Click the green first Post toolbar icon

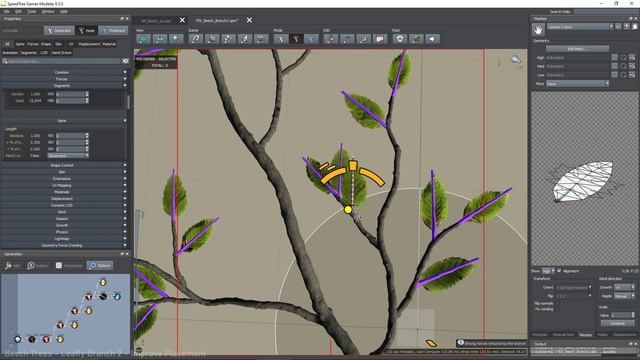(400, 39)
